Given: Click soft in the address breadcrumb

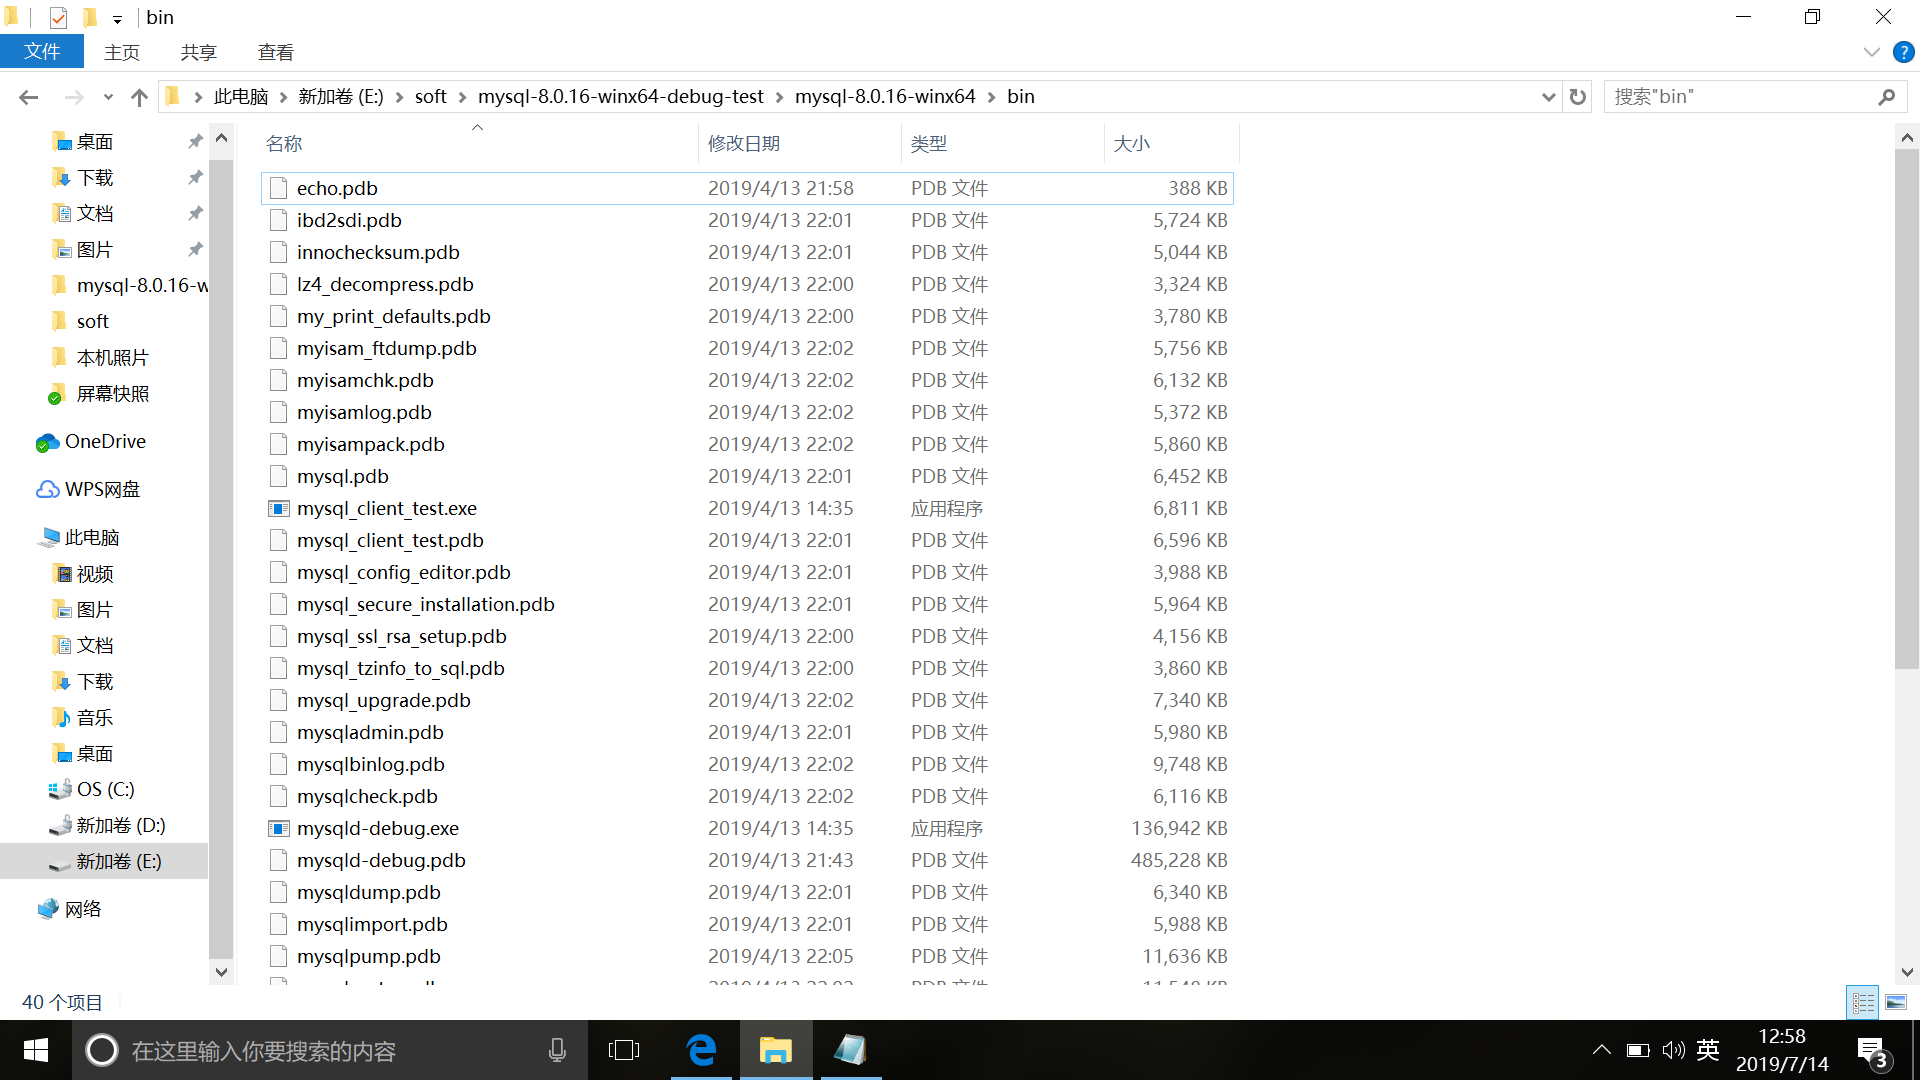Looking at the screenshot, I should click(431, 97).
